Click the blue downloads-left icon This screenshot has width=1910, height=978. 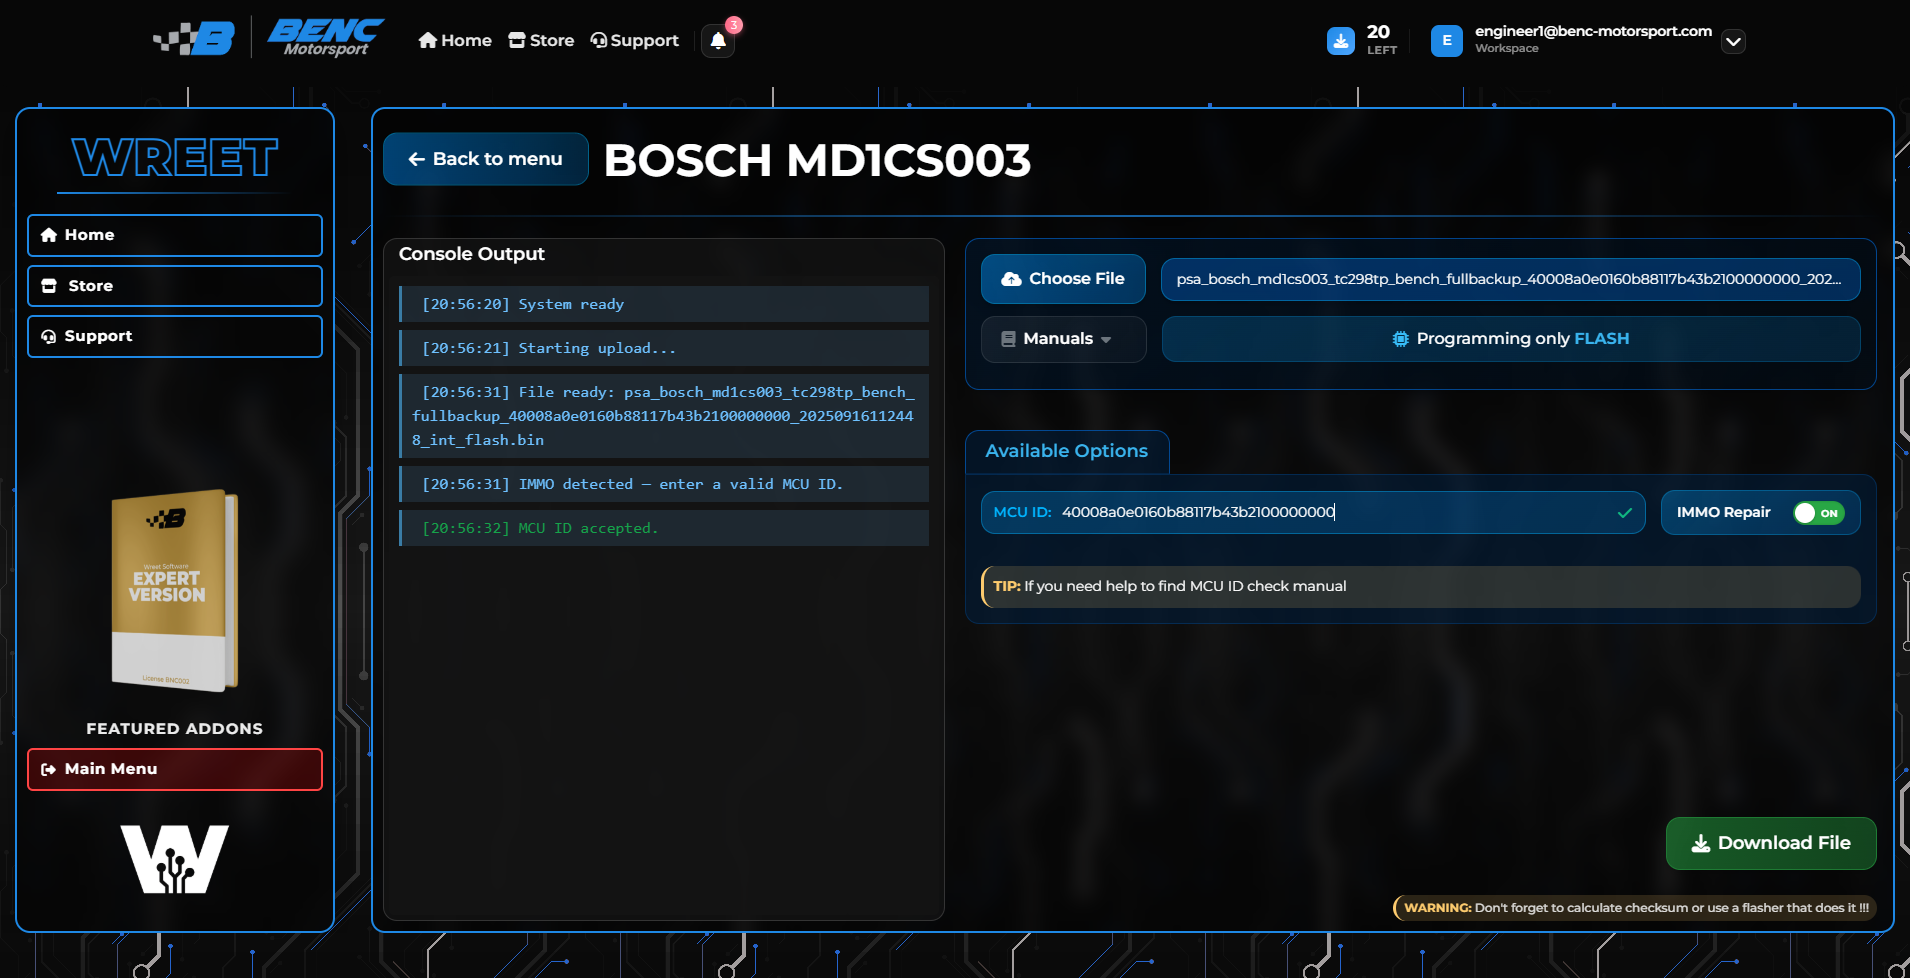[1340, 41]
